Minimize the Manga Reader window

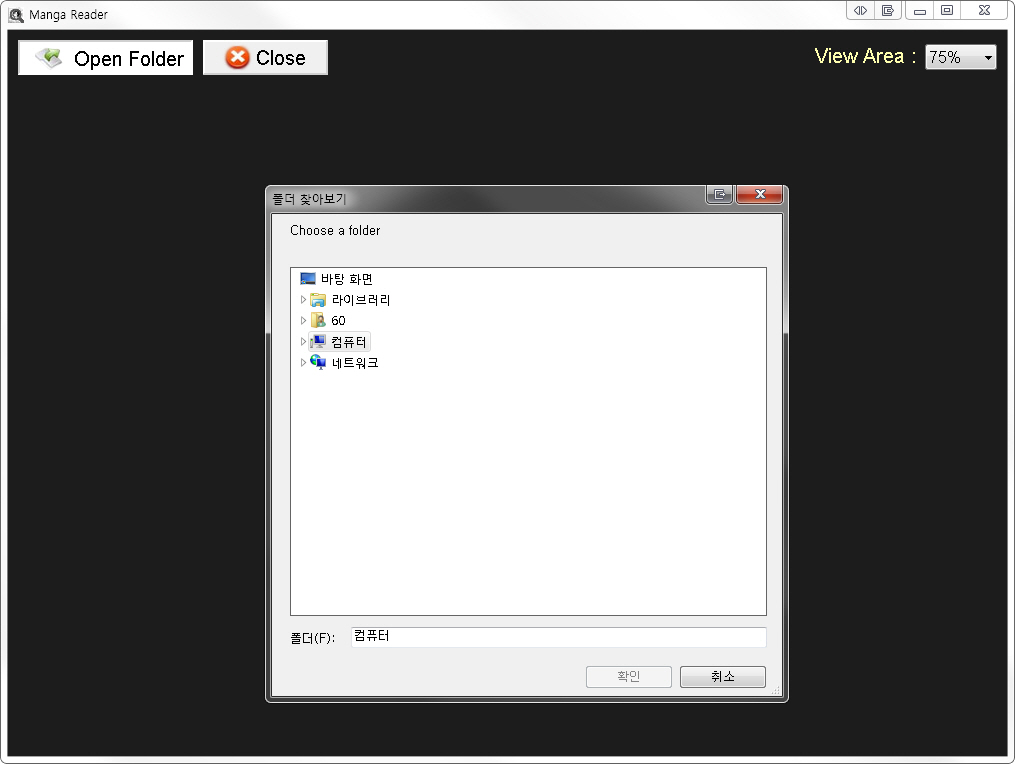pos(919,10)
